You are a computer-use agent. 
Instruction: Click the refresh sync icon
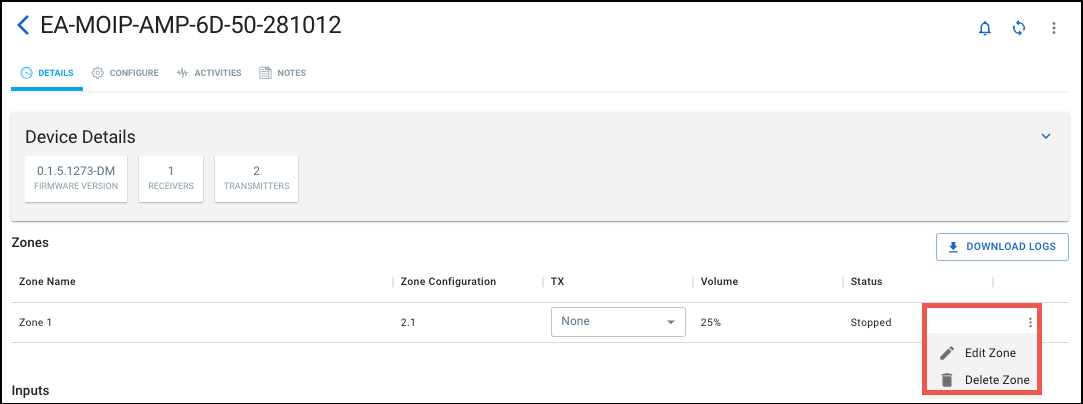(1019, 28)
